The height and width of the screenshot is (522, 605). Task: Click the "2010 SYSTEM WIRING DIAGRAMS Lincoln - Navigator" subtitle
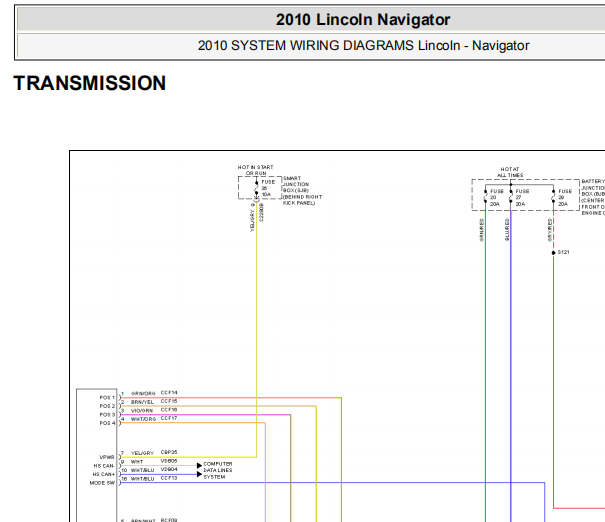pyautogui.click(x=363, y=46)
